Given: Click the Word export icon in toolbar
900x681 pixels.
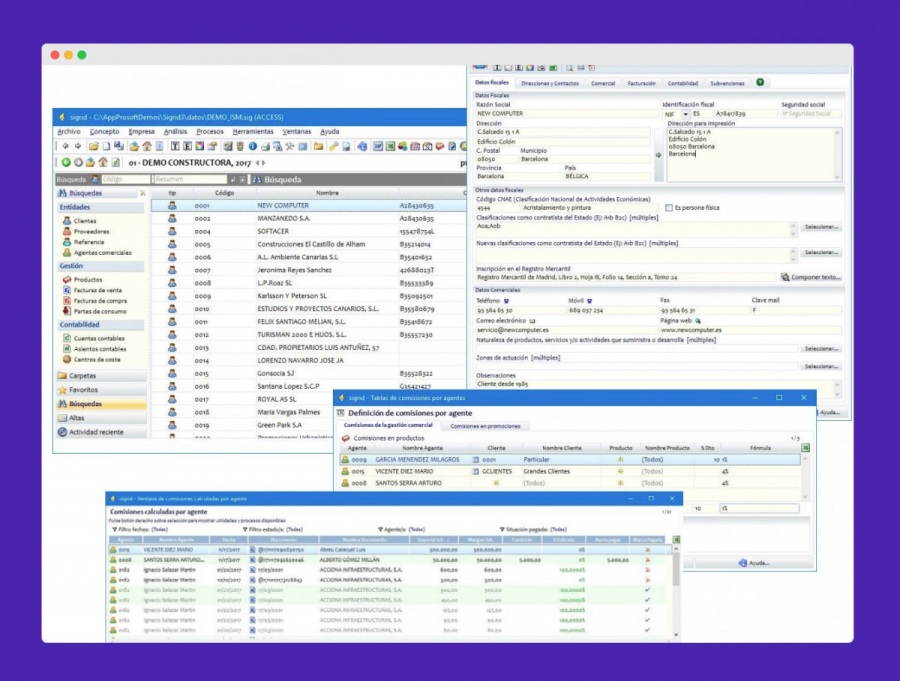Looking at the screenshot, I should (x=378, y=146).
